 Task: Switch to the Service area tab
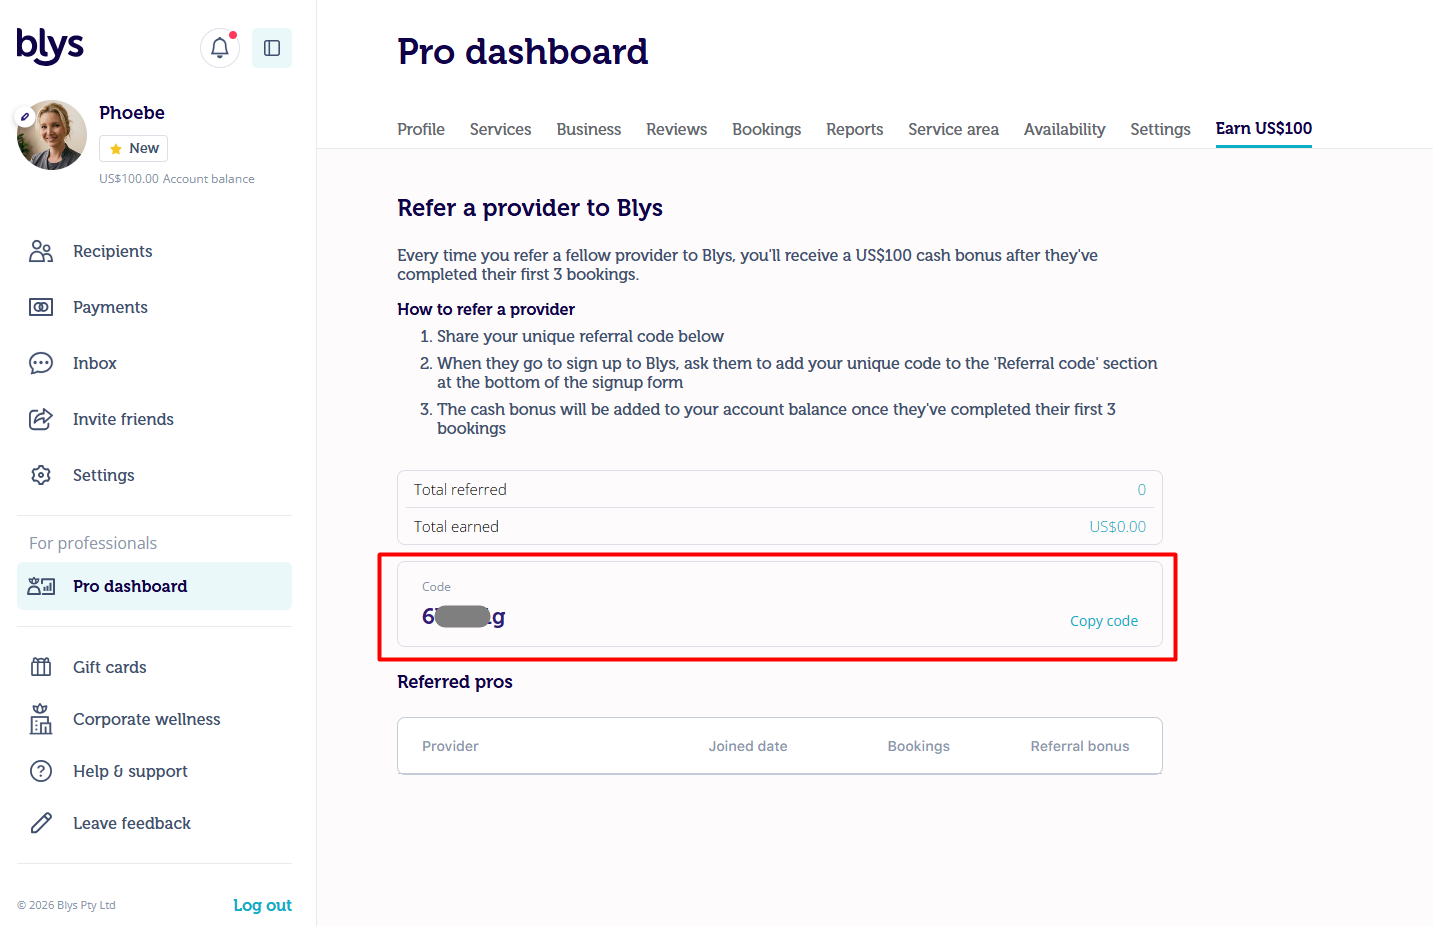point(954,129)
